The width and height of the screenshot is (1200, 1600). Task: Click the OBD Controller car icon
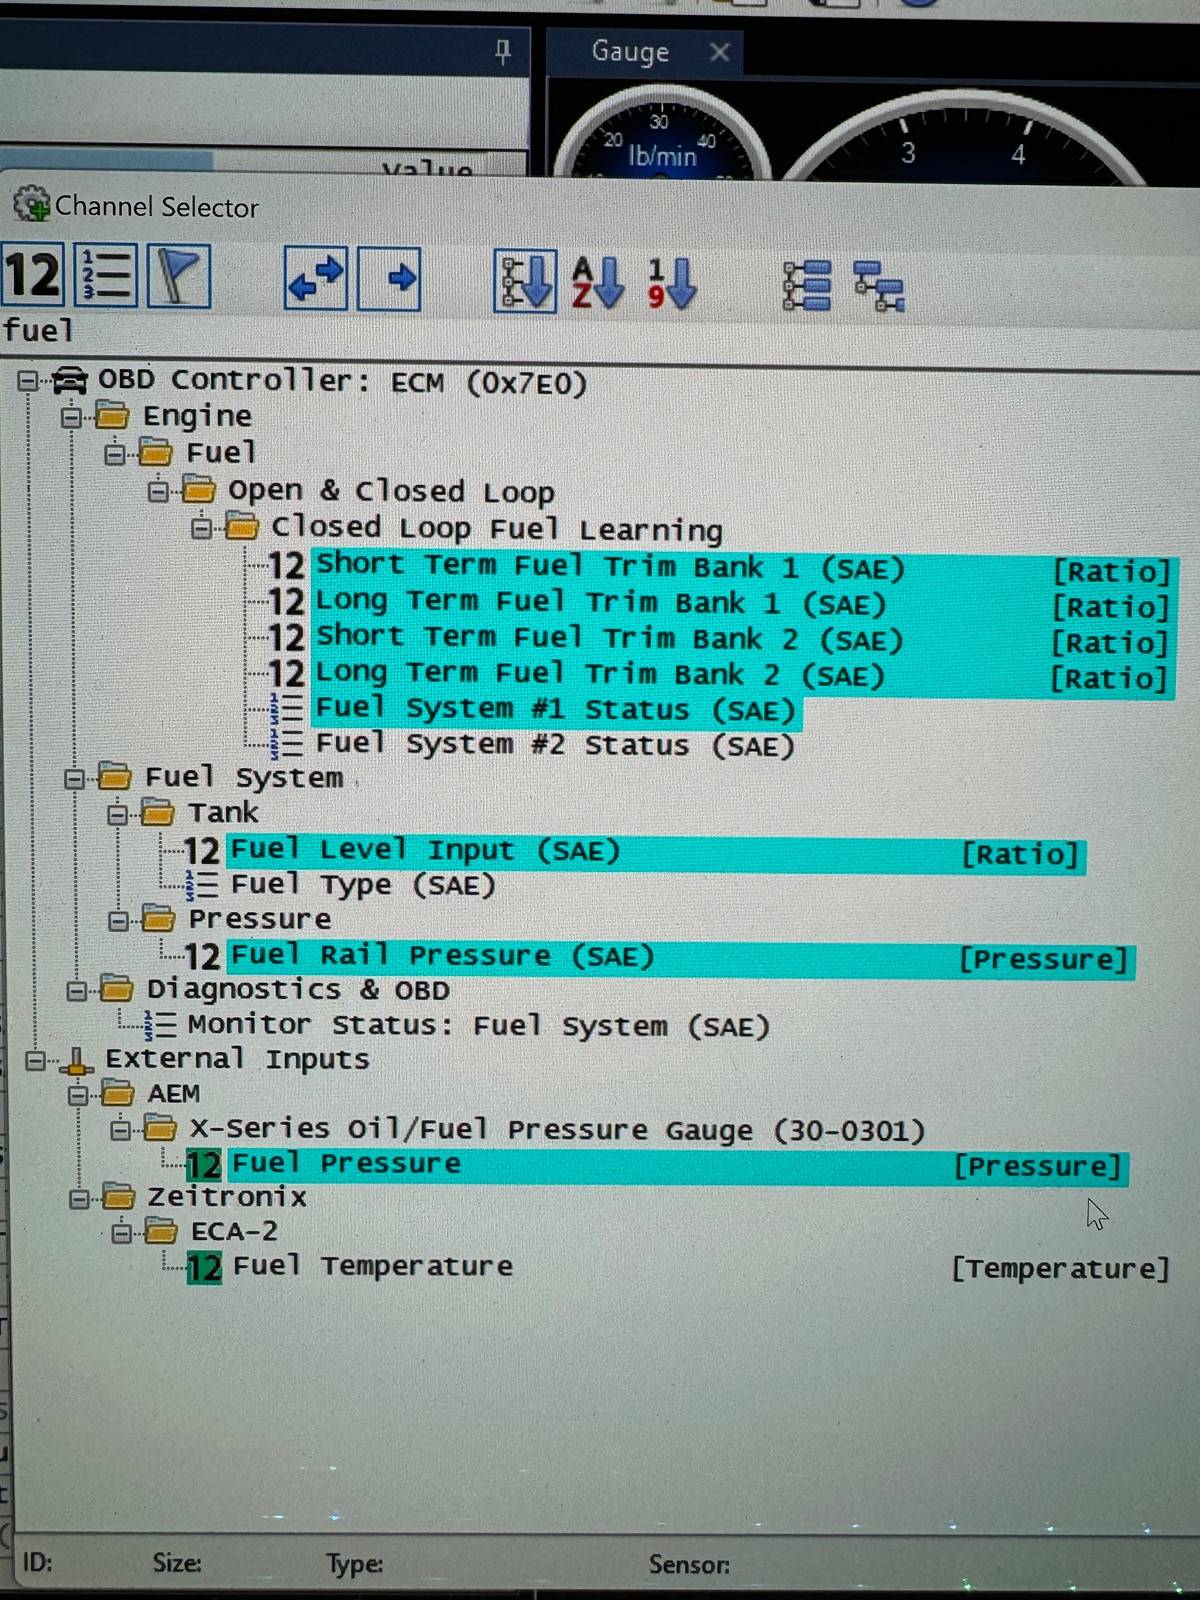69,381
